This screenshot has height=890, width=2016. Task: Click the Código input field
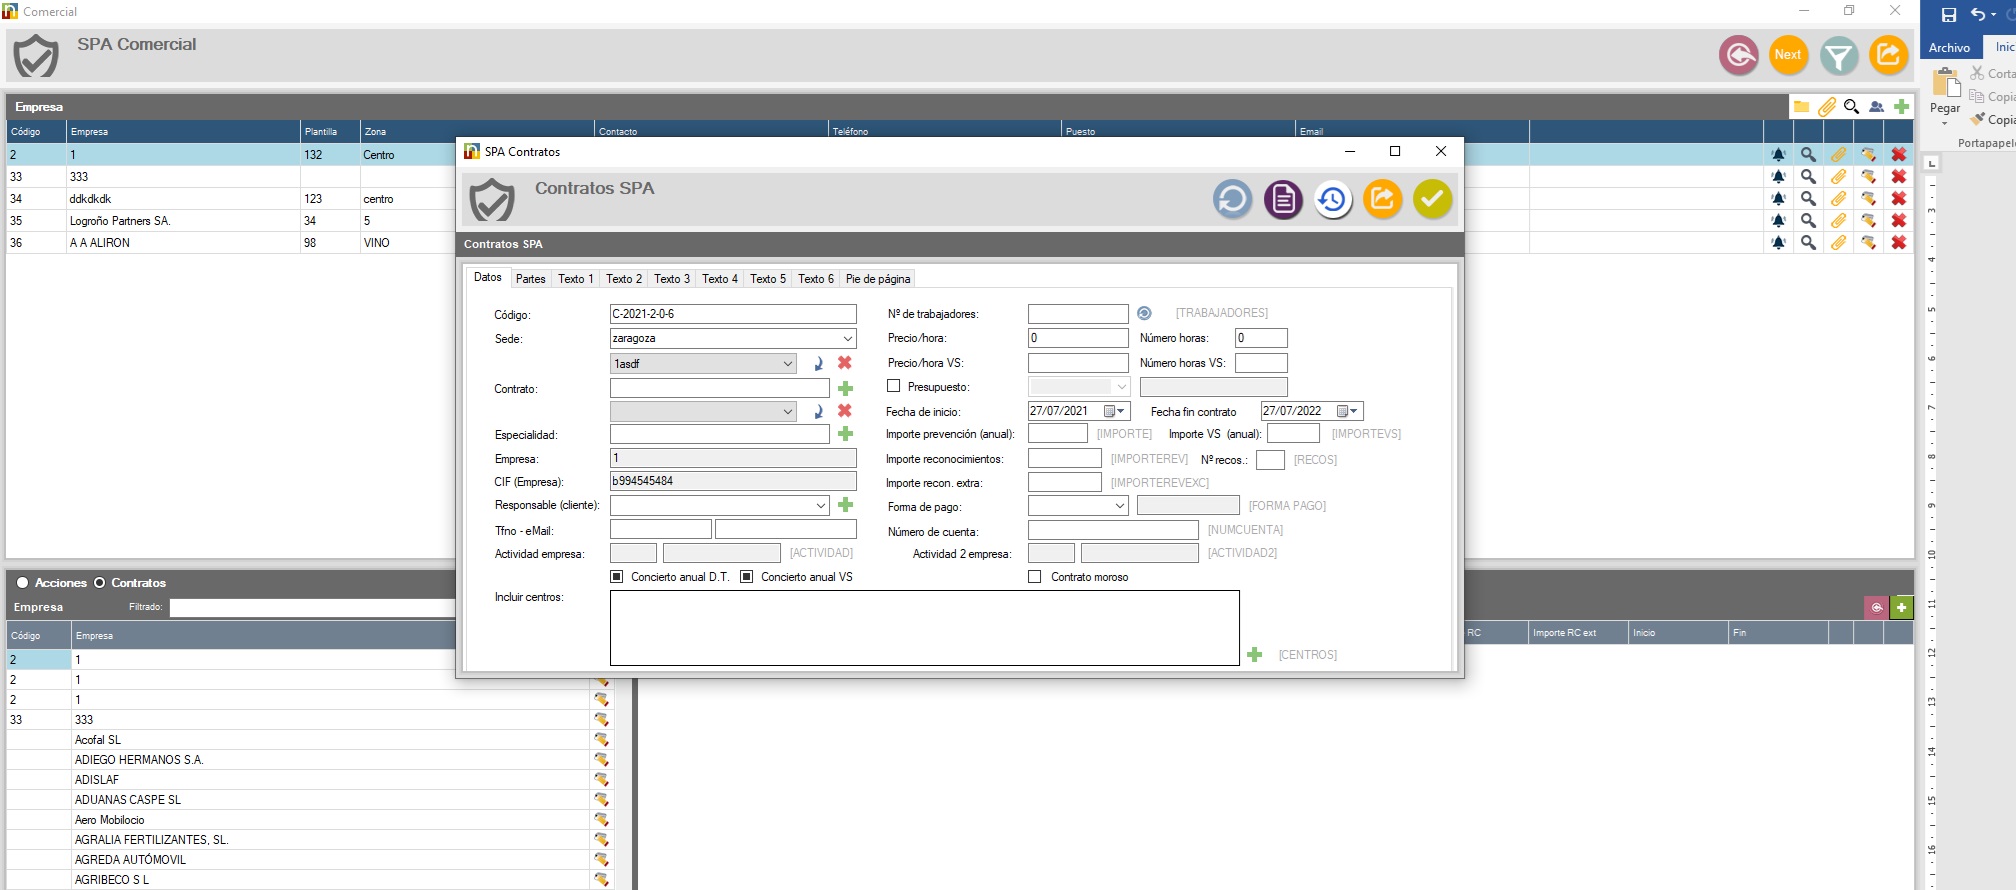coord(733,314)
